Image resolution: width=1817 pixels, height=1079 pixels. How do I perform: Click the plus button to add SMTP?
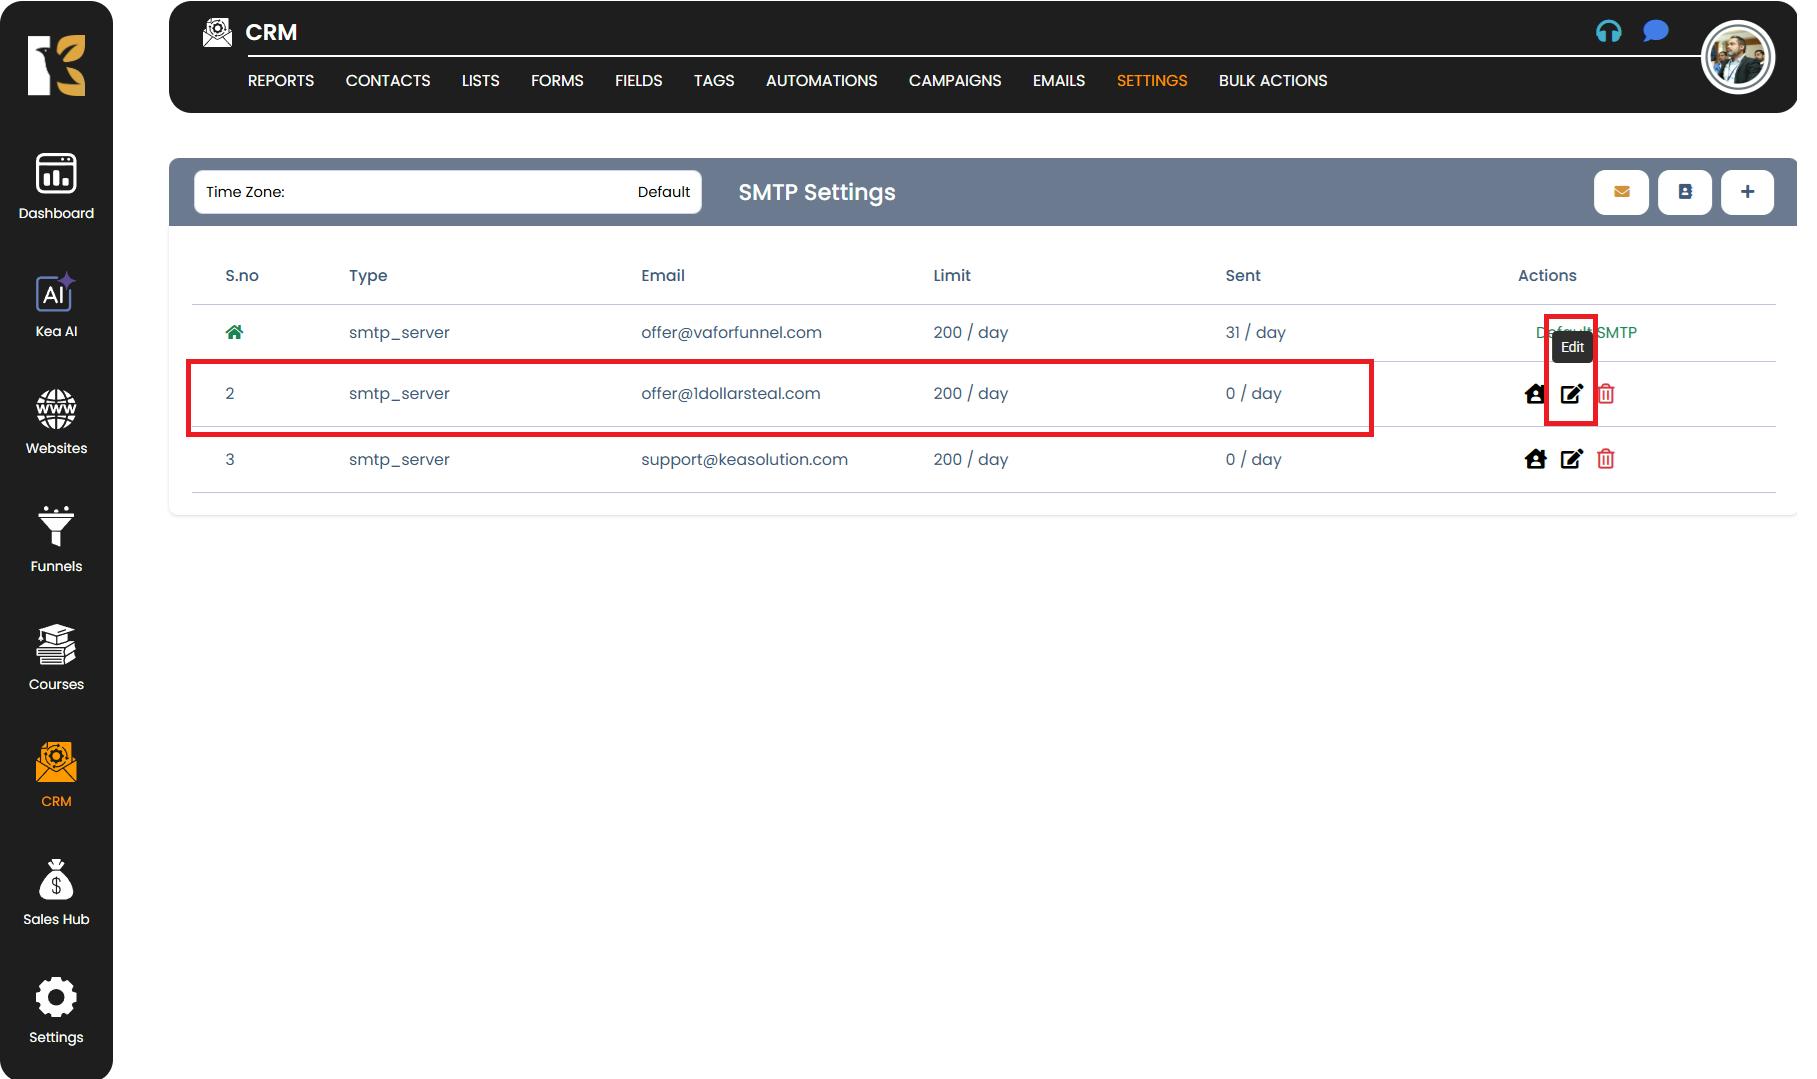1747,192
